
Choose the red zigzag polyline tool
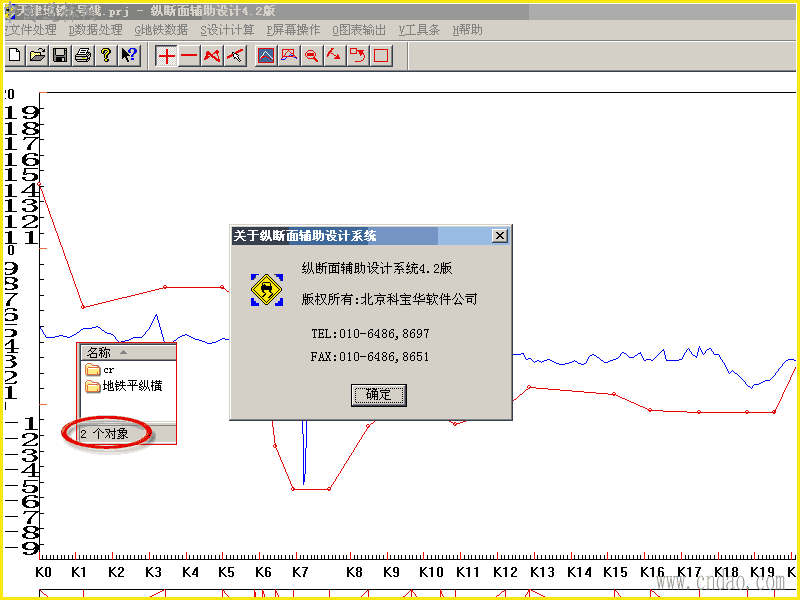212,56
